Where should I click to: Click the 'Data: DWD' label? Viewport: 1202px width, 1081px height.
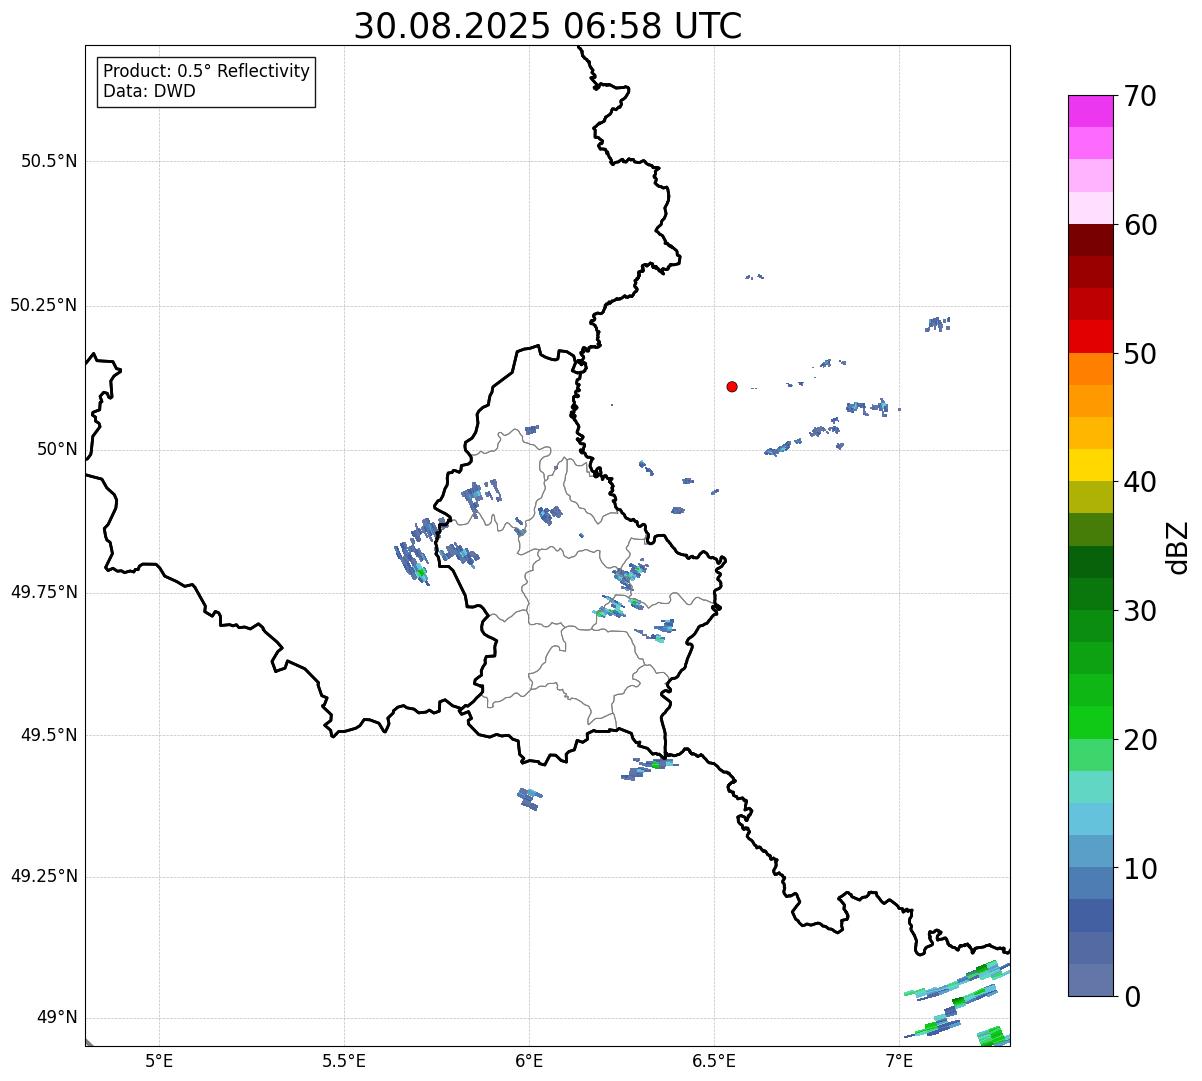coord(149,92)
